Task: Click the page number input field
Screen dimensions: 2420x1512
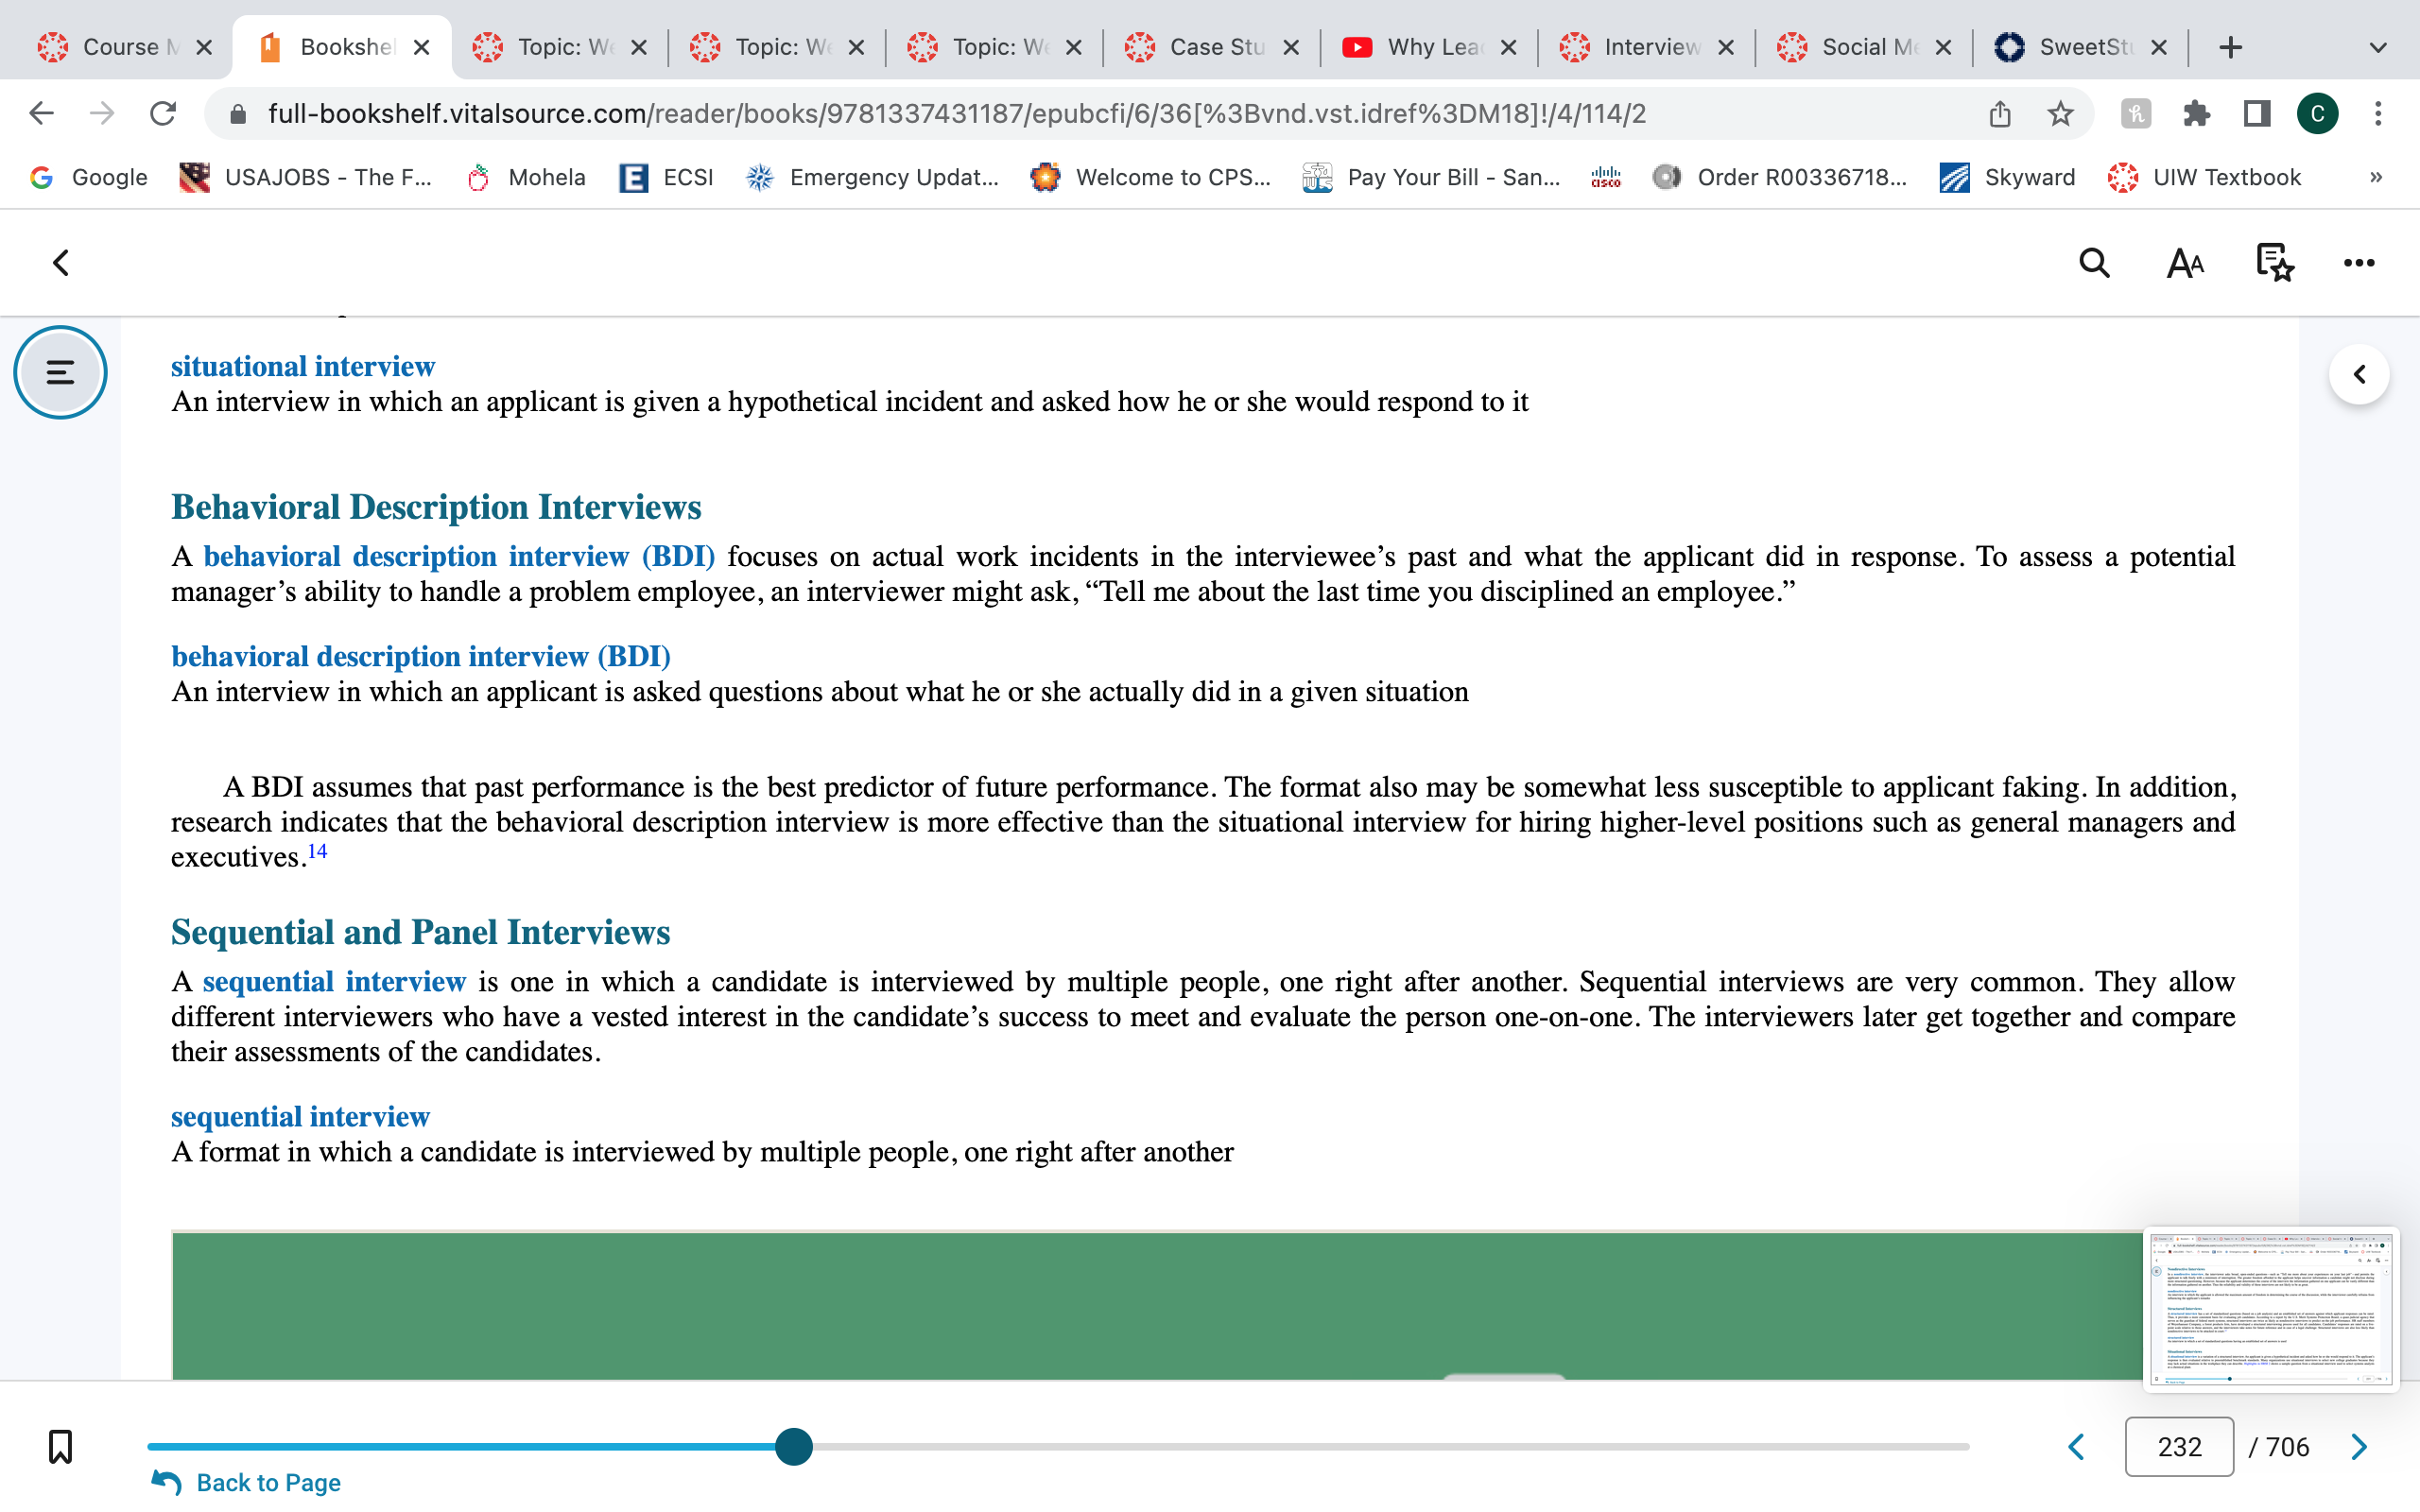Action: (x=2179, y=1447)
